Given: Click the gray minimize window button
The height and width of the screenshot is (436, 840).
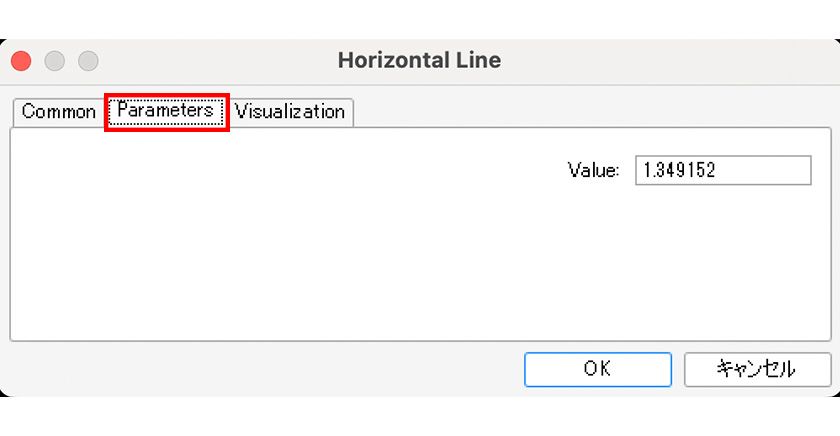Looking at the screenshot, I should click(x=55, y=61).
